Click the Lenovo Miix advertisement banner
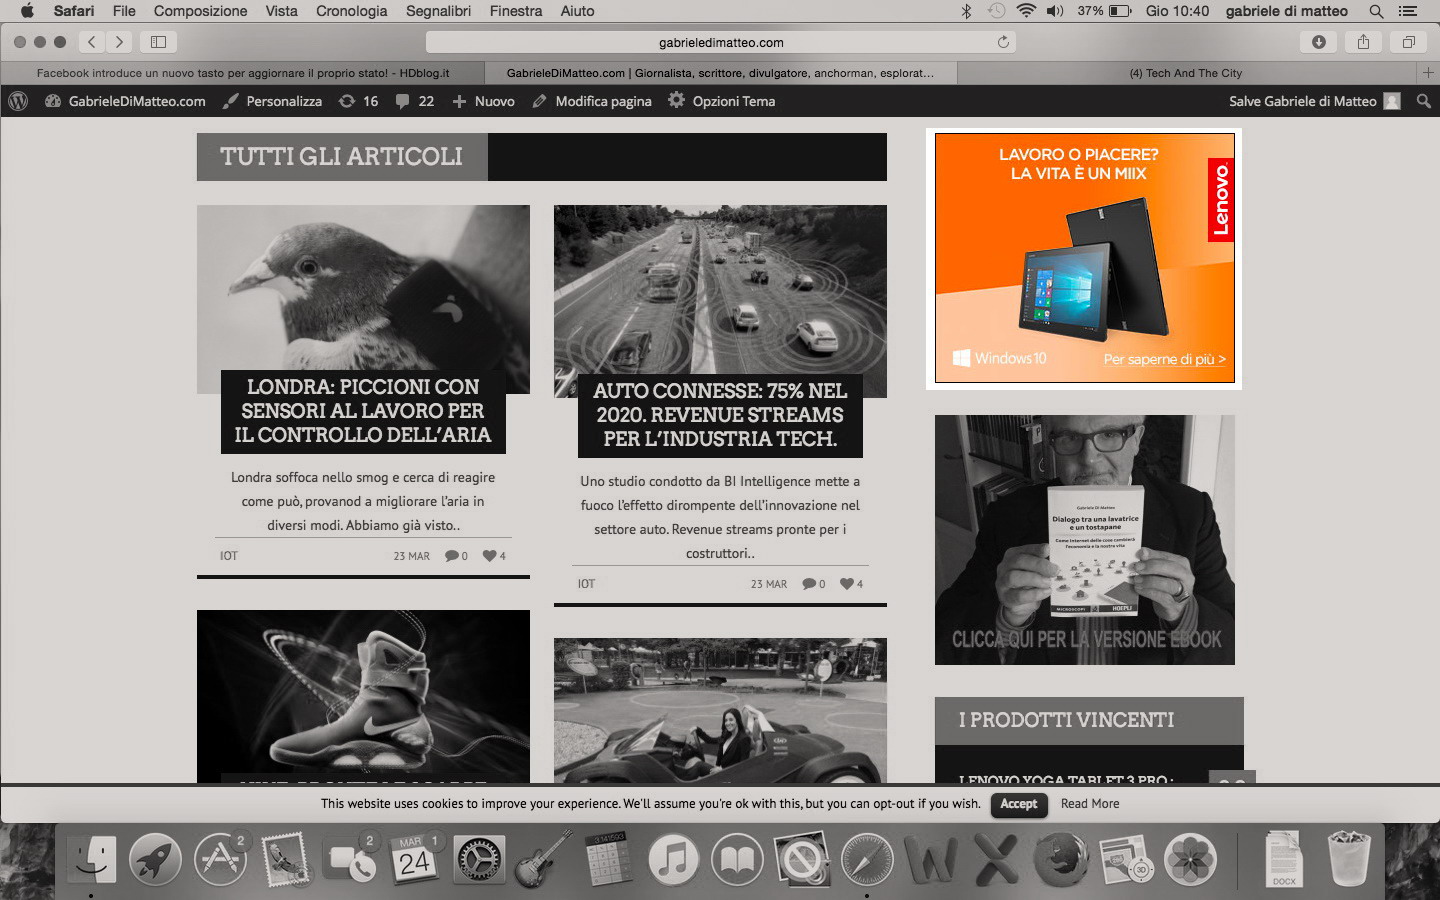Viewport: 1440px width, 900px height. click(x=1084, y=258)
